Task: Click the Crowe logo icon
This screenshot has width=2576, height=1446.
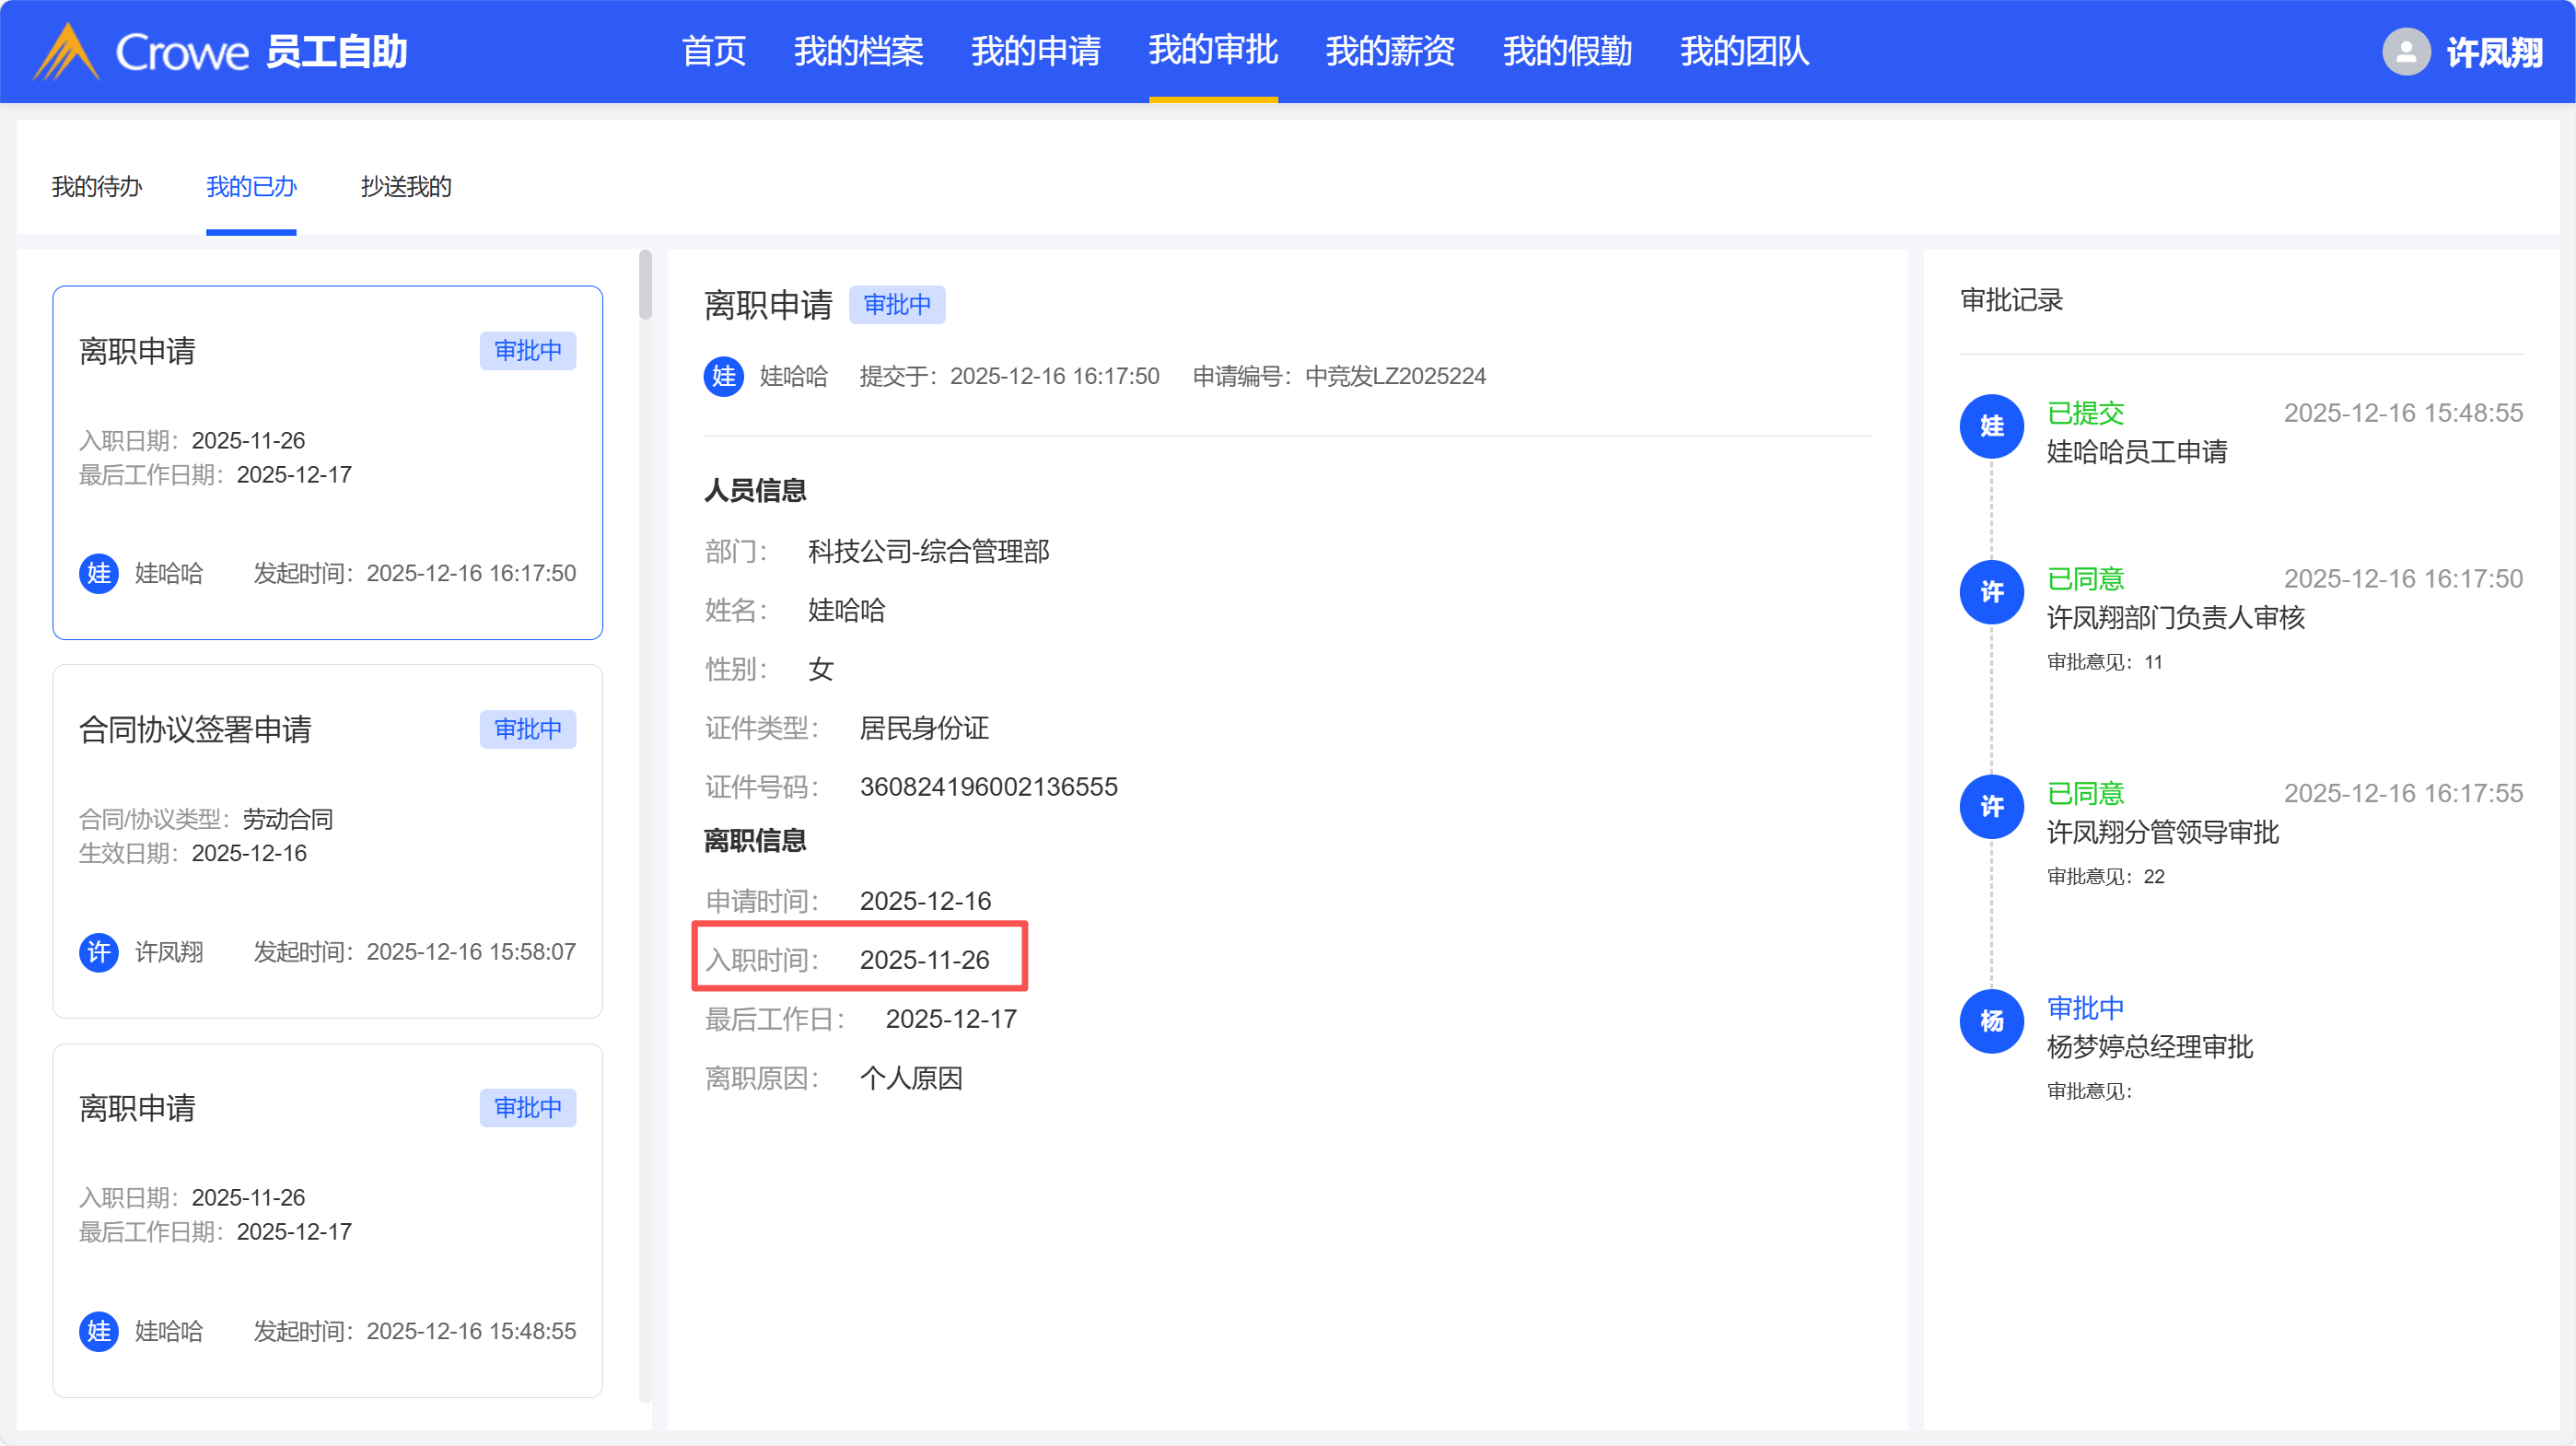Action: click(x=66, y=52)
